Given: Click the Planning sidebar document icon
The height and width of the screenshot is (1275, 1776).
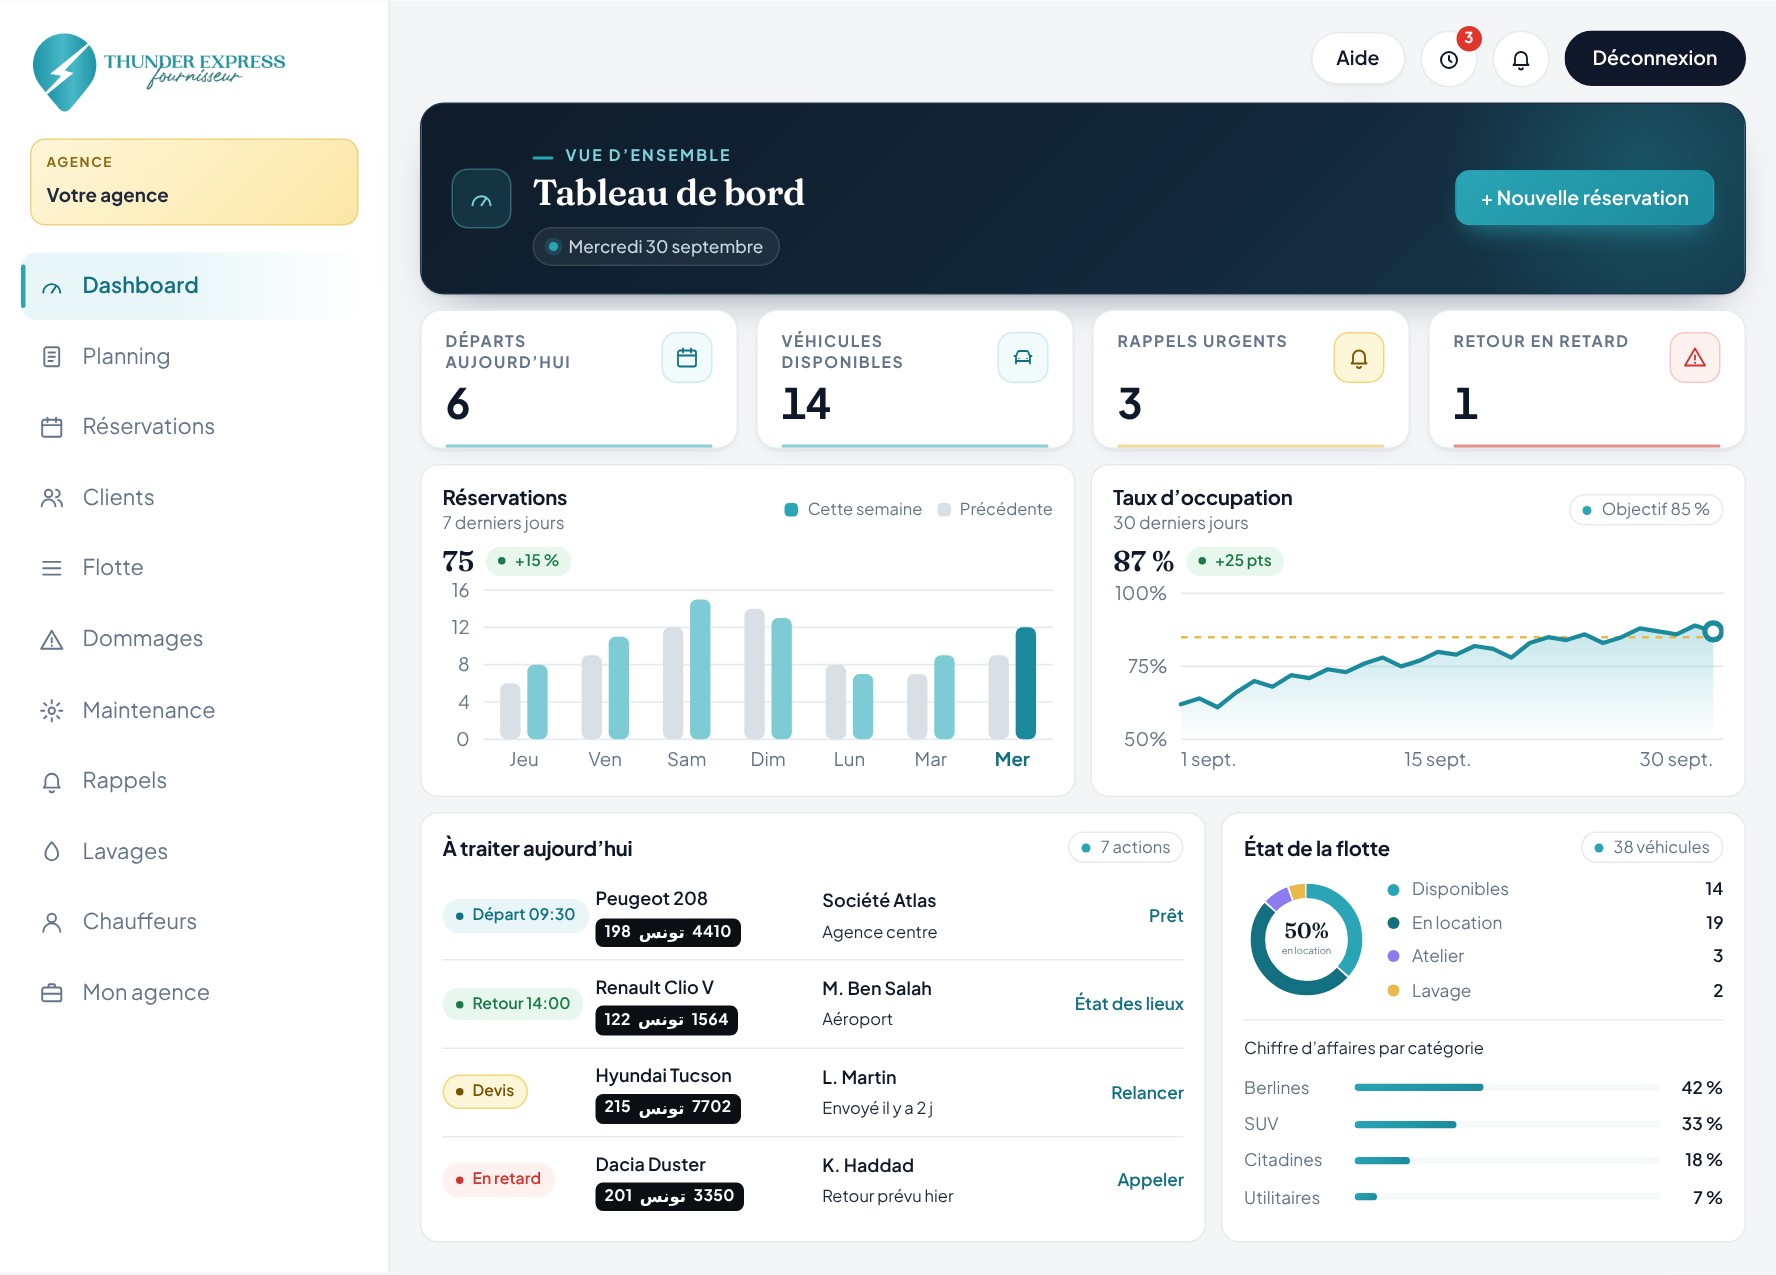Looking at the screenshot, I should coord(52,357).
